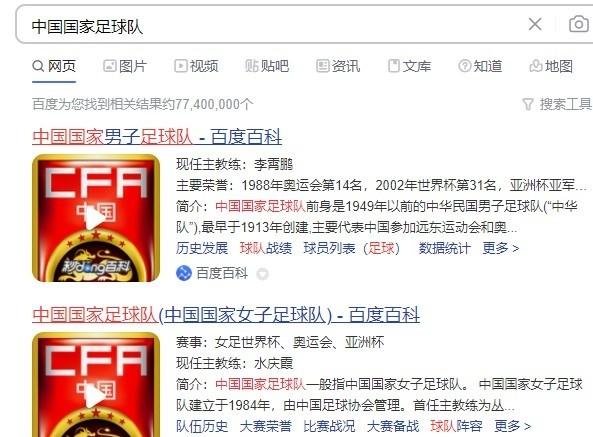Open the 资讯 tab
Image resolution: width=593 pixels, height=437 pixels.
[338, 66]
